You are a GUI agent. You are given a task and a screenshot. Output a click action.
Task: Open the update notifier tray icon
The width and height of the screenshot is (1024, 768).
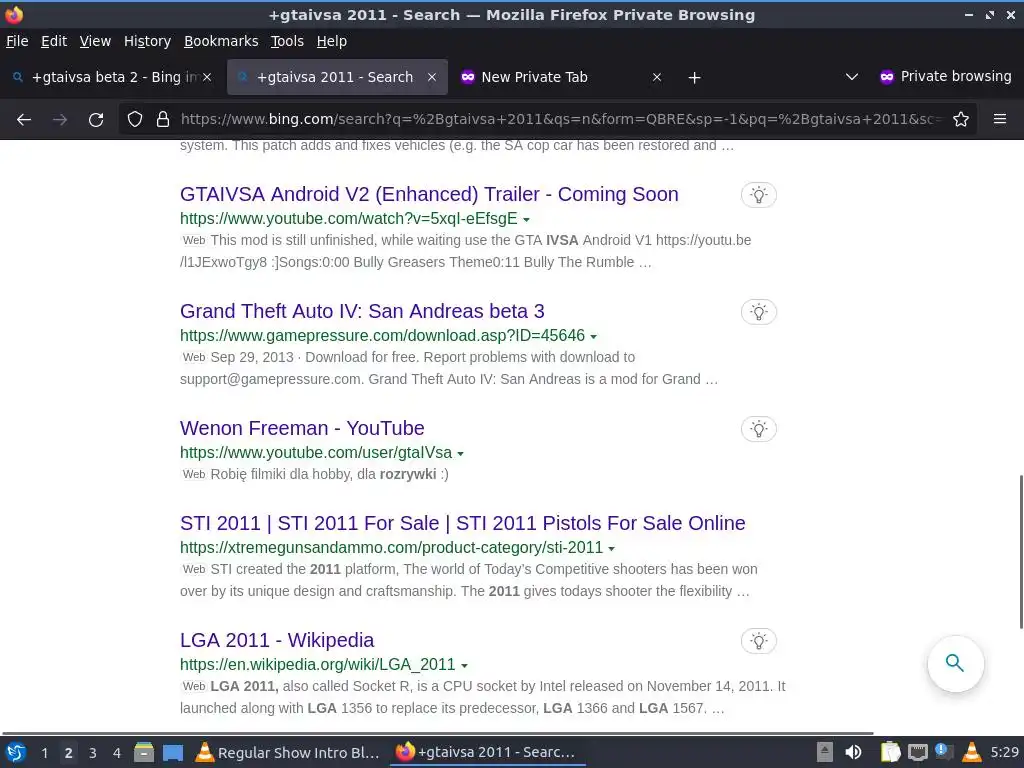[944, 751]
